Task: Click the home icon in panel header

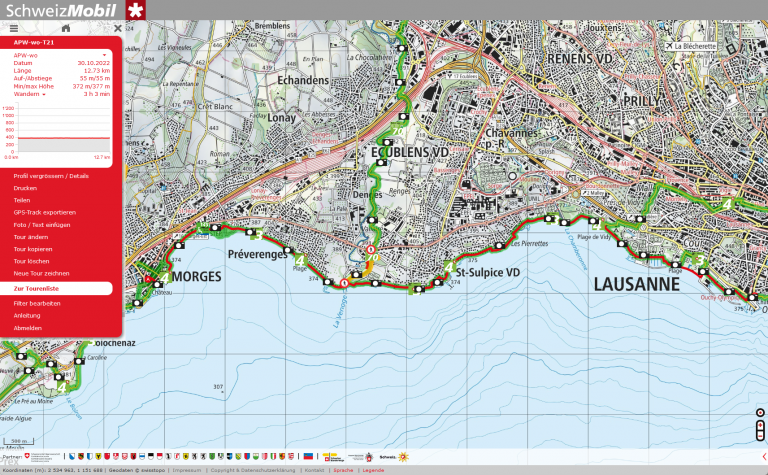Action: tap(66, 29)
